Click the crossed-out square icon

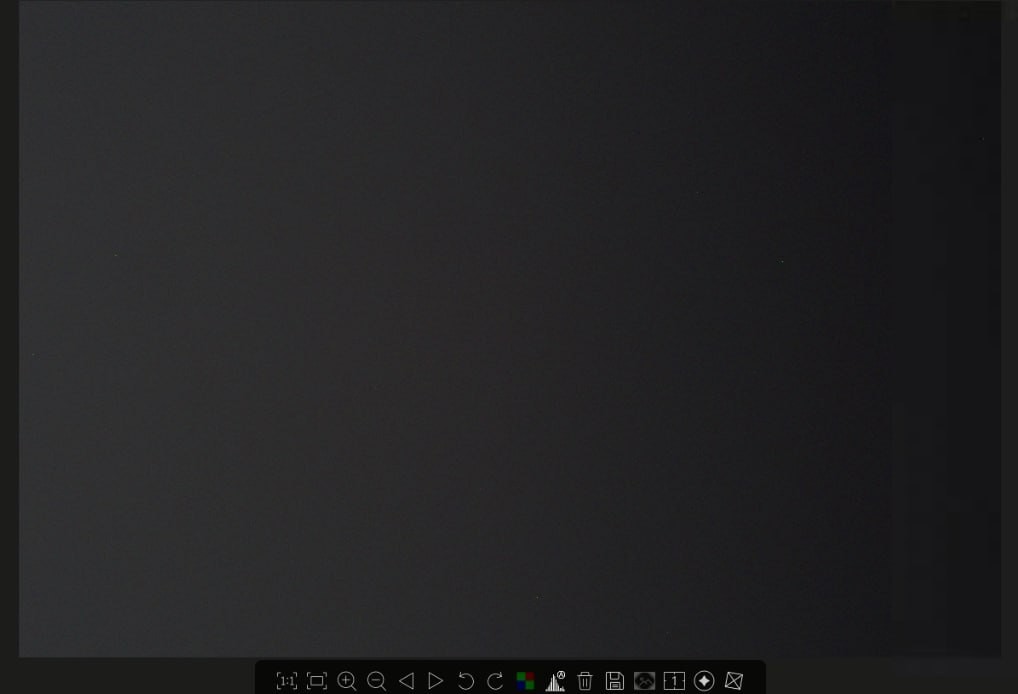click(734, 680)
